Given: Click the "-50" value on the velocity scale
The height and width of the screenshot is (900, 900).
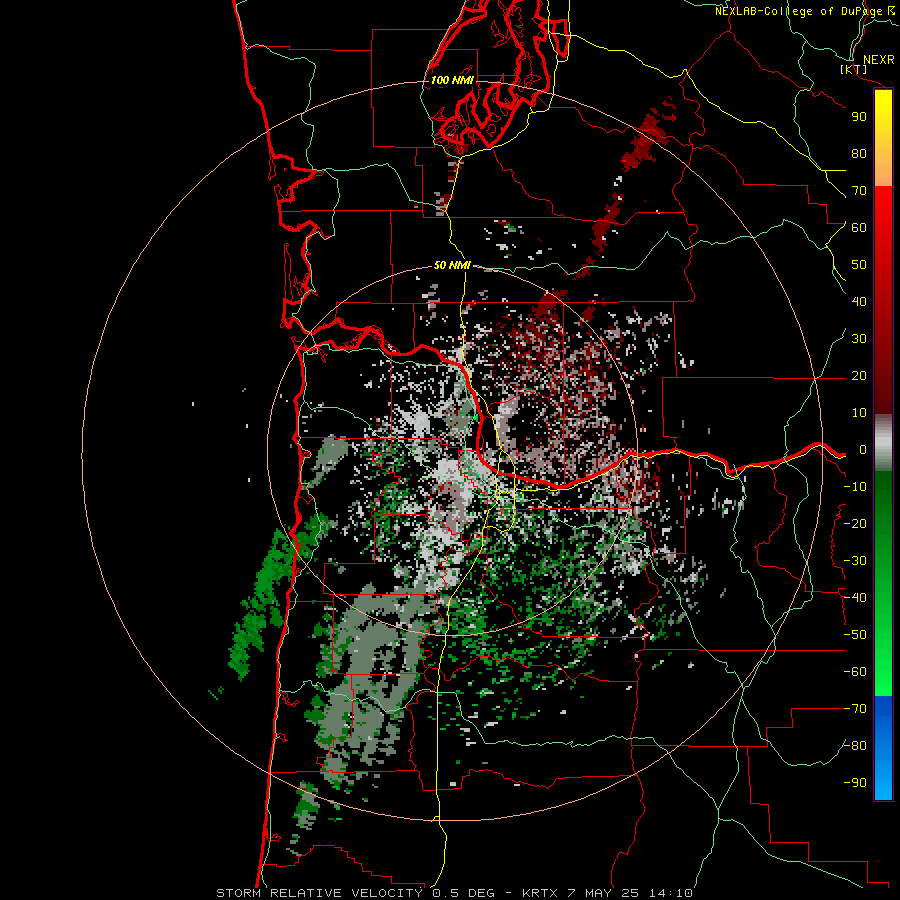Looking at the screenshot, I should point(855,635).
